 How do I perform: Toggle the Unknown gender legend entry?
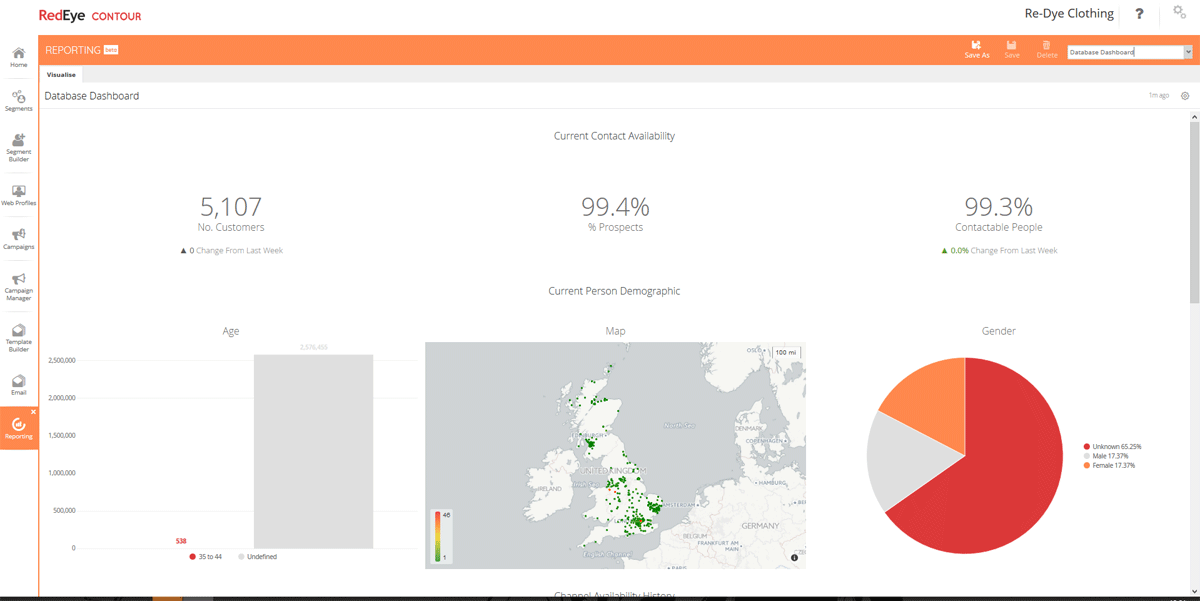[x=1116, y=447]
